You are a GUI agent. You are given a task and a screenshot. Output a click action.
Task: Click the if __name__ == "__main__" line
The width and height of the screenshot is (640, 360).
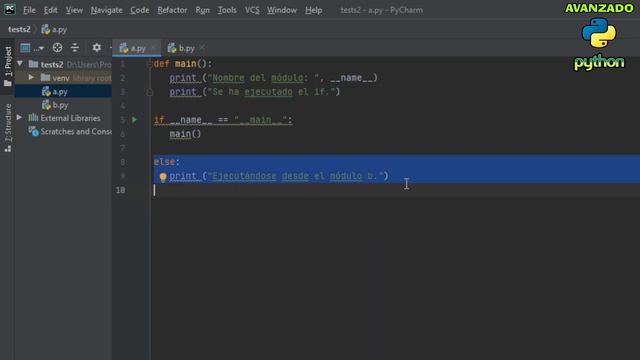tap(223, 120)
